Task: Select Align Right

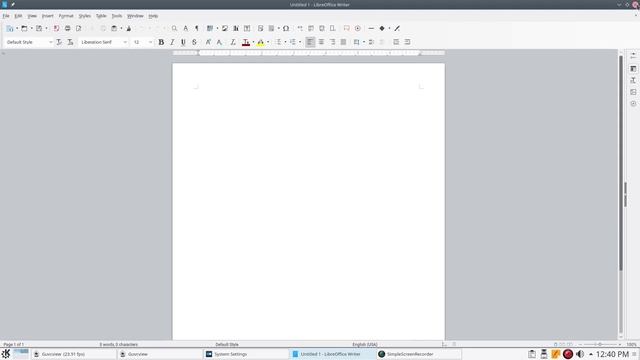Action: point(332,42)
